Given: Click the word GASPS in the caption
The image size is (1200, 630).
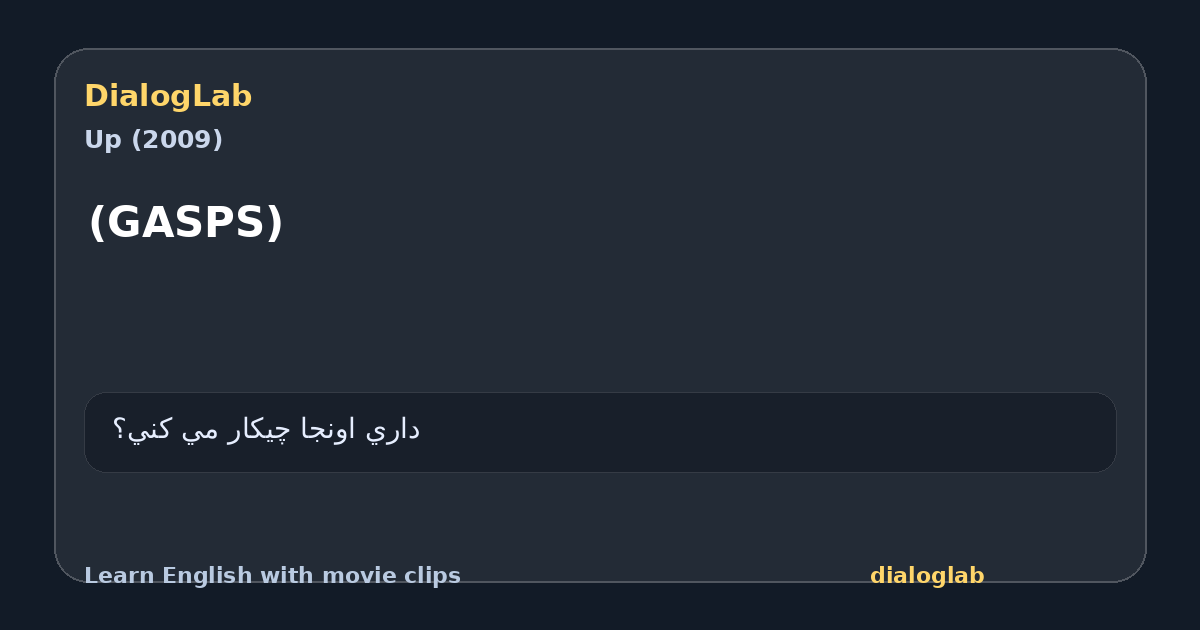Looking at the screenshot, I should point(186,223).
